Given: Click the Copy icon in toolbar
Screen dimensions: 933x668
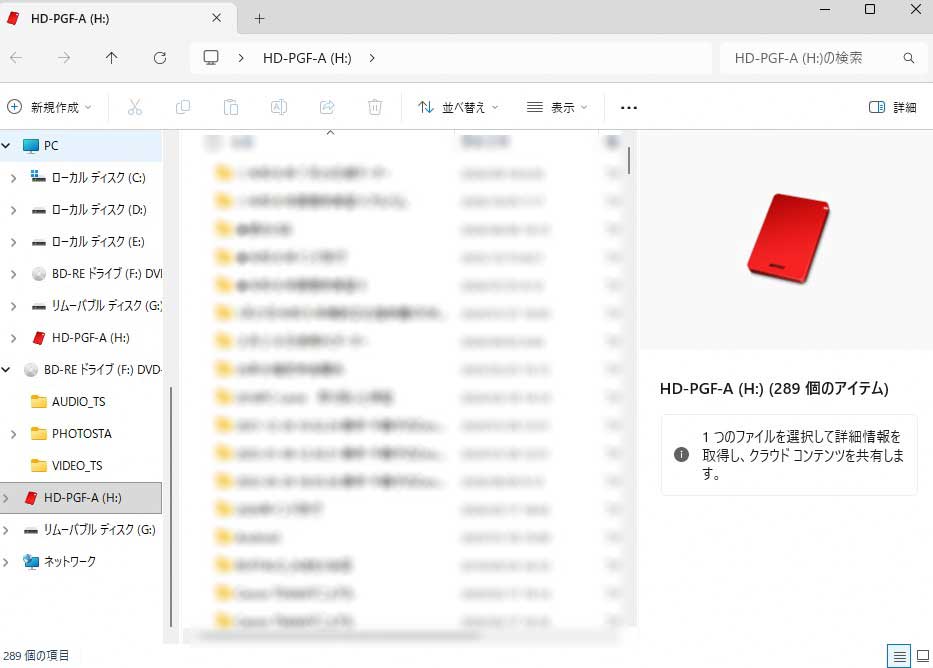Looking at the screenshot, I should click(183, 108).
